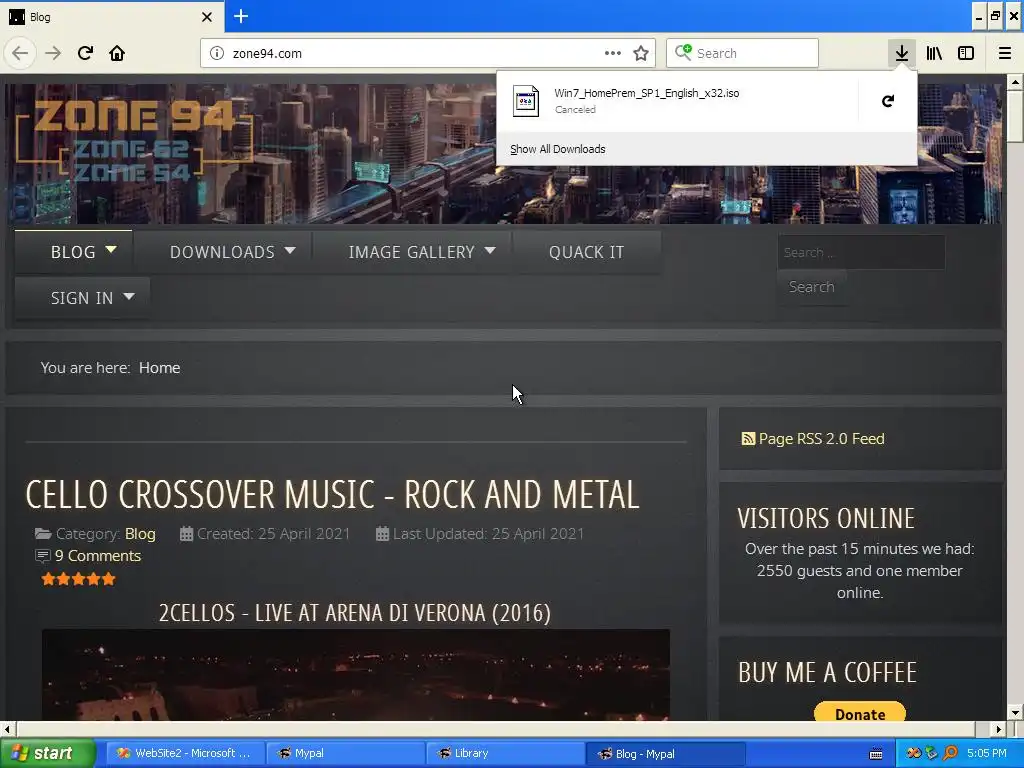Click the RSS feed icon
Viewport: 1024px width, 768px height.
[748, 439]
